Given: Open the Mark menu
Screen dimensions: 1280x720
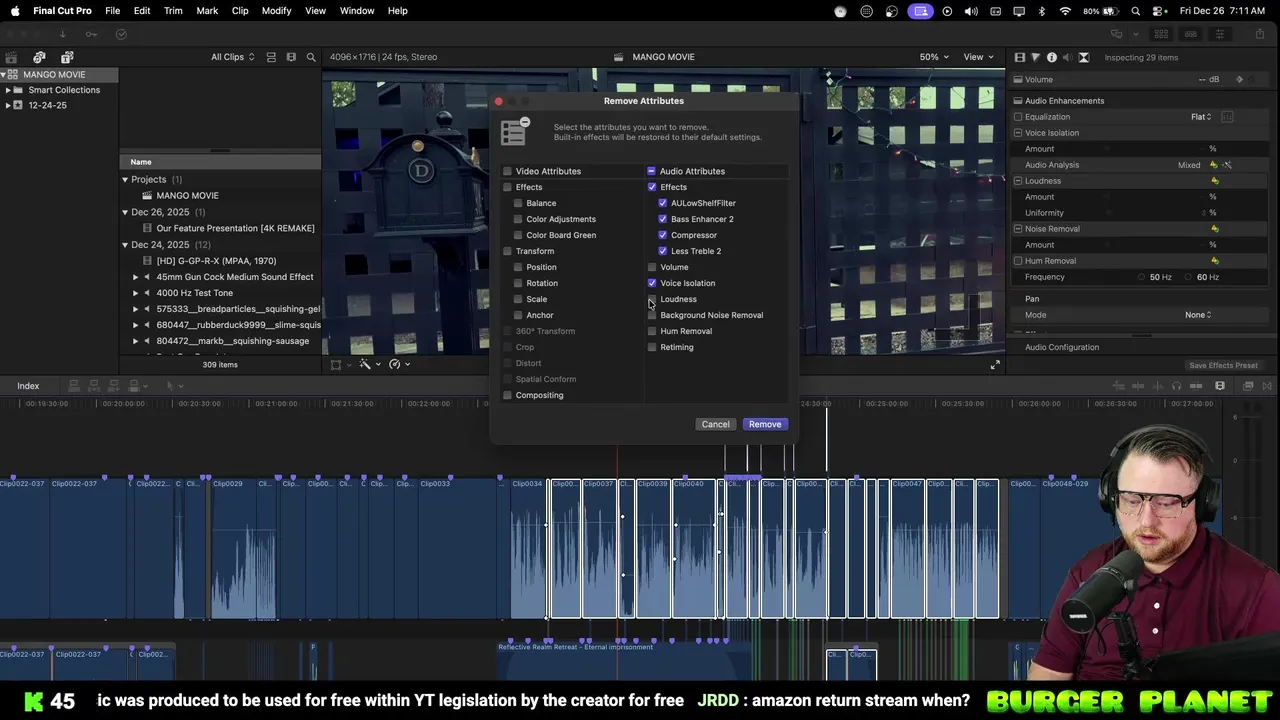Looking at the screenshot, I should click(207, 11).
